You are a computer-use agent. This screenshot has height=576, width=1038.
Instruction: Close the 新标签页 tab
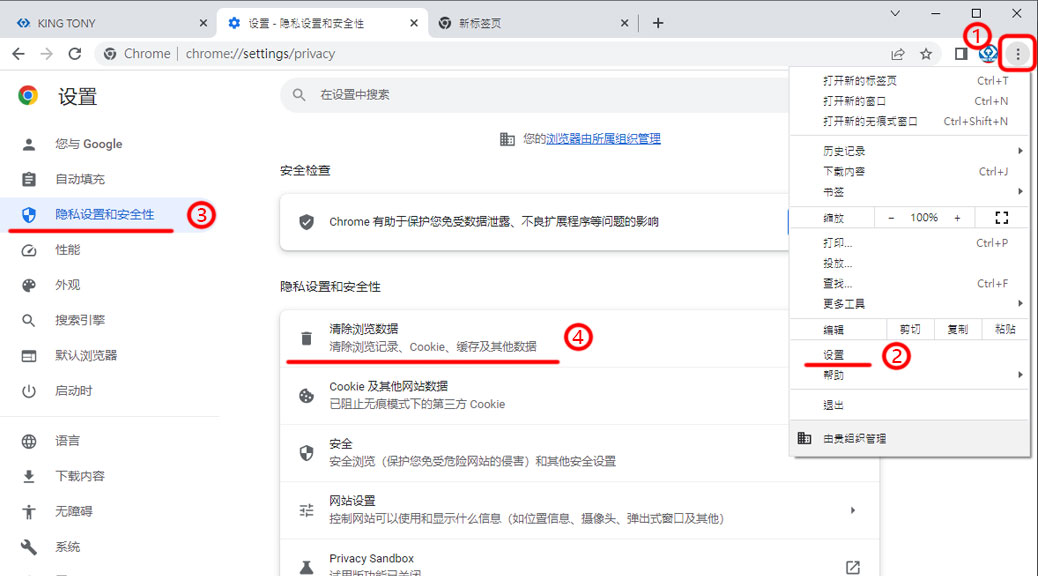(x=624, y=23)
